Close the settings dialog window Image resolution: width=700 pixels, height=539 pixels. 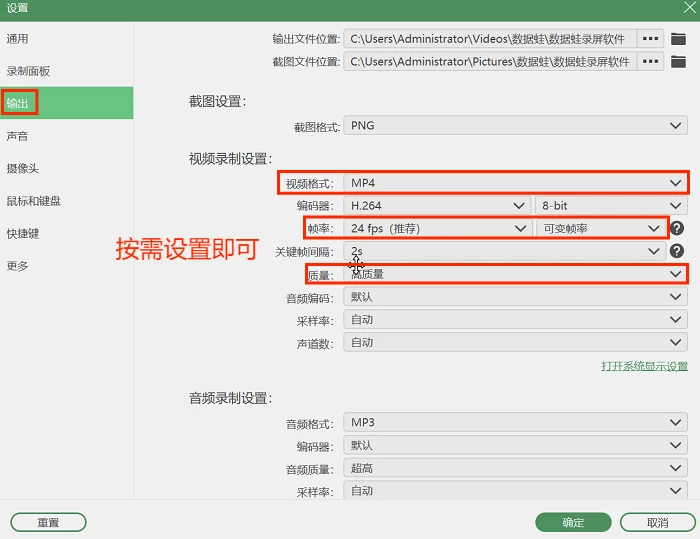click(x=690, y=7)
